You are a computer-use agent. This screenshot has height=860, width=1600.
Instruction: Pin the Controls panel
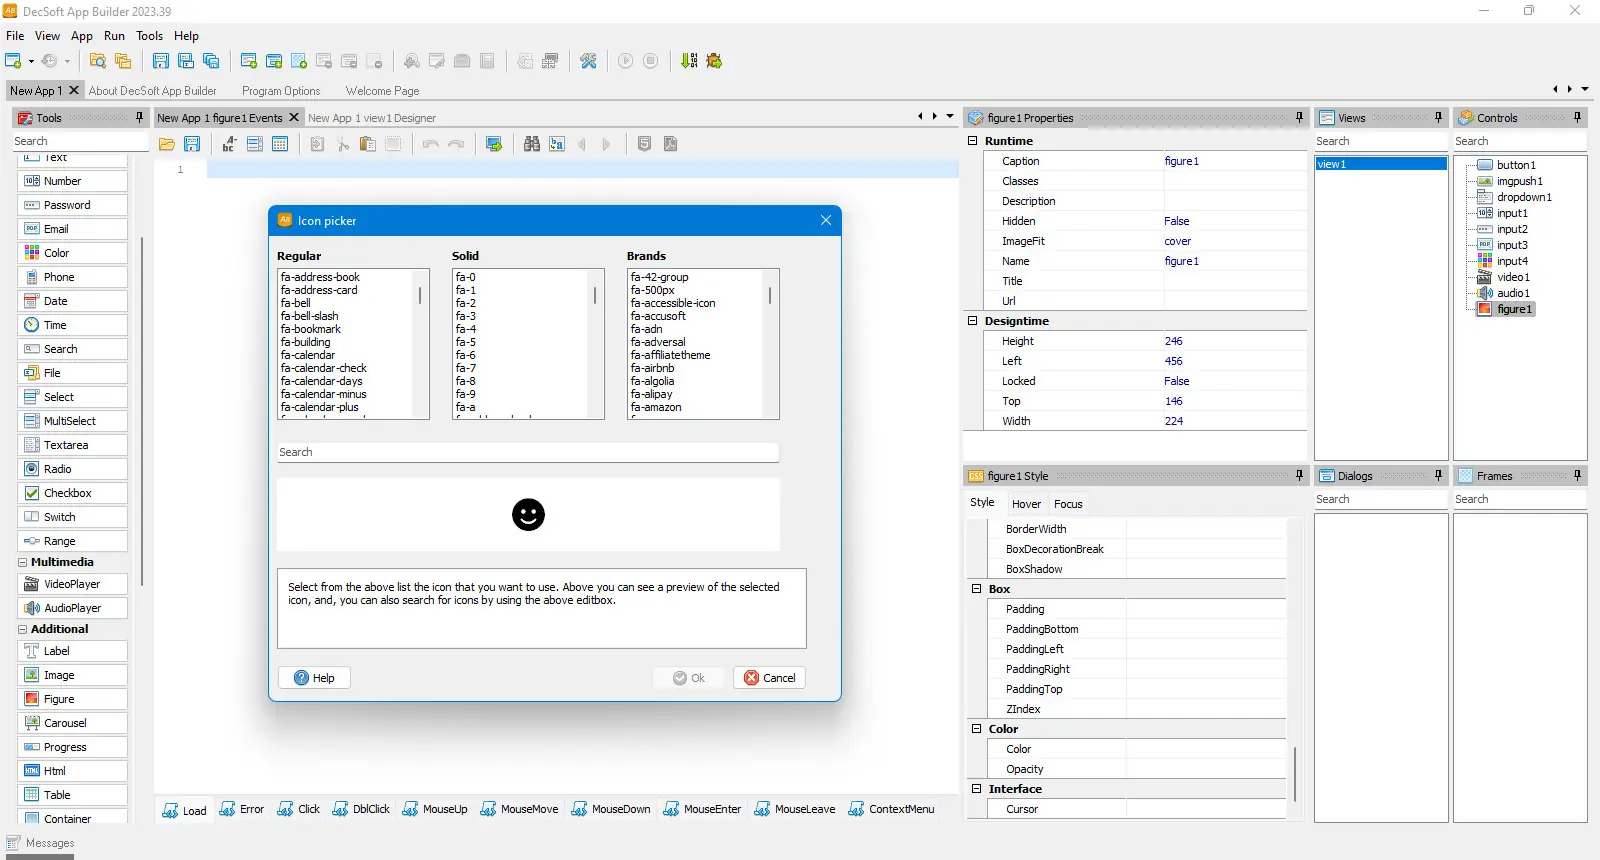pyautogui.click(x=1577, y=117)
